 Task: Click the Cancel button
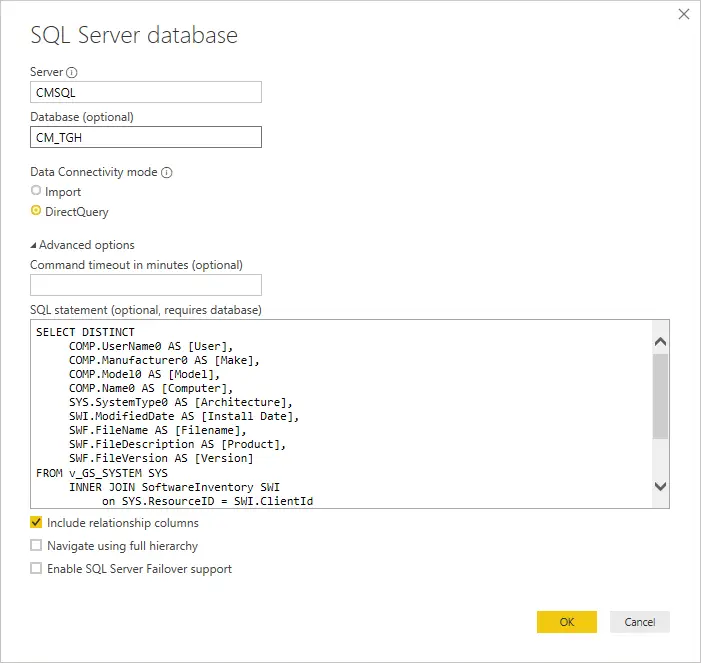pos(640,622)
